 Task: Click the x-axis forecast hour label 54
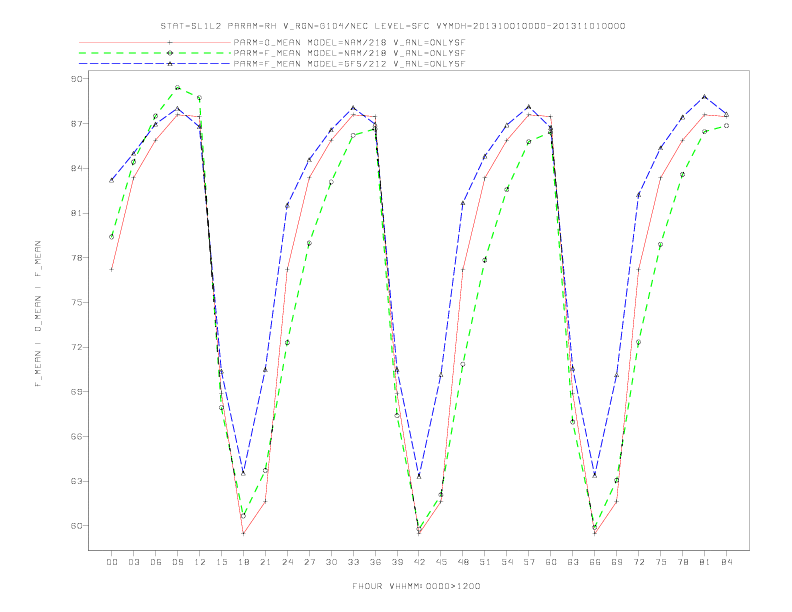[x=507, y=562]
